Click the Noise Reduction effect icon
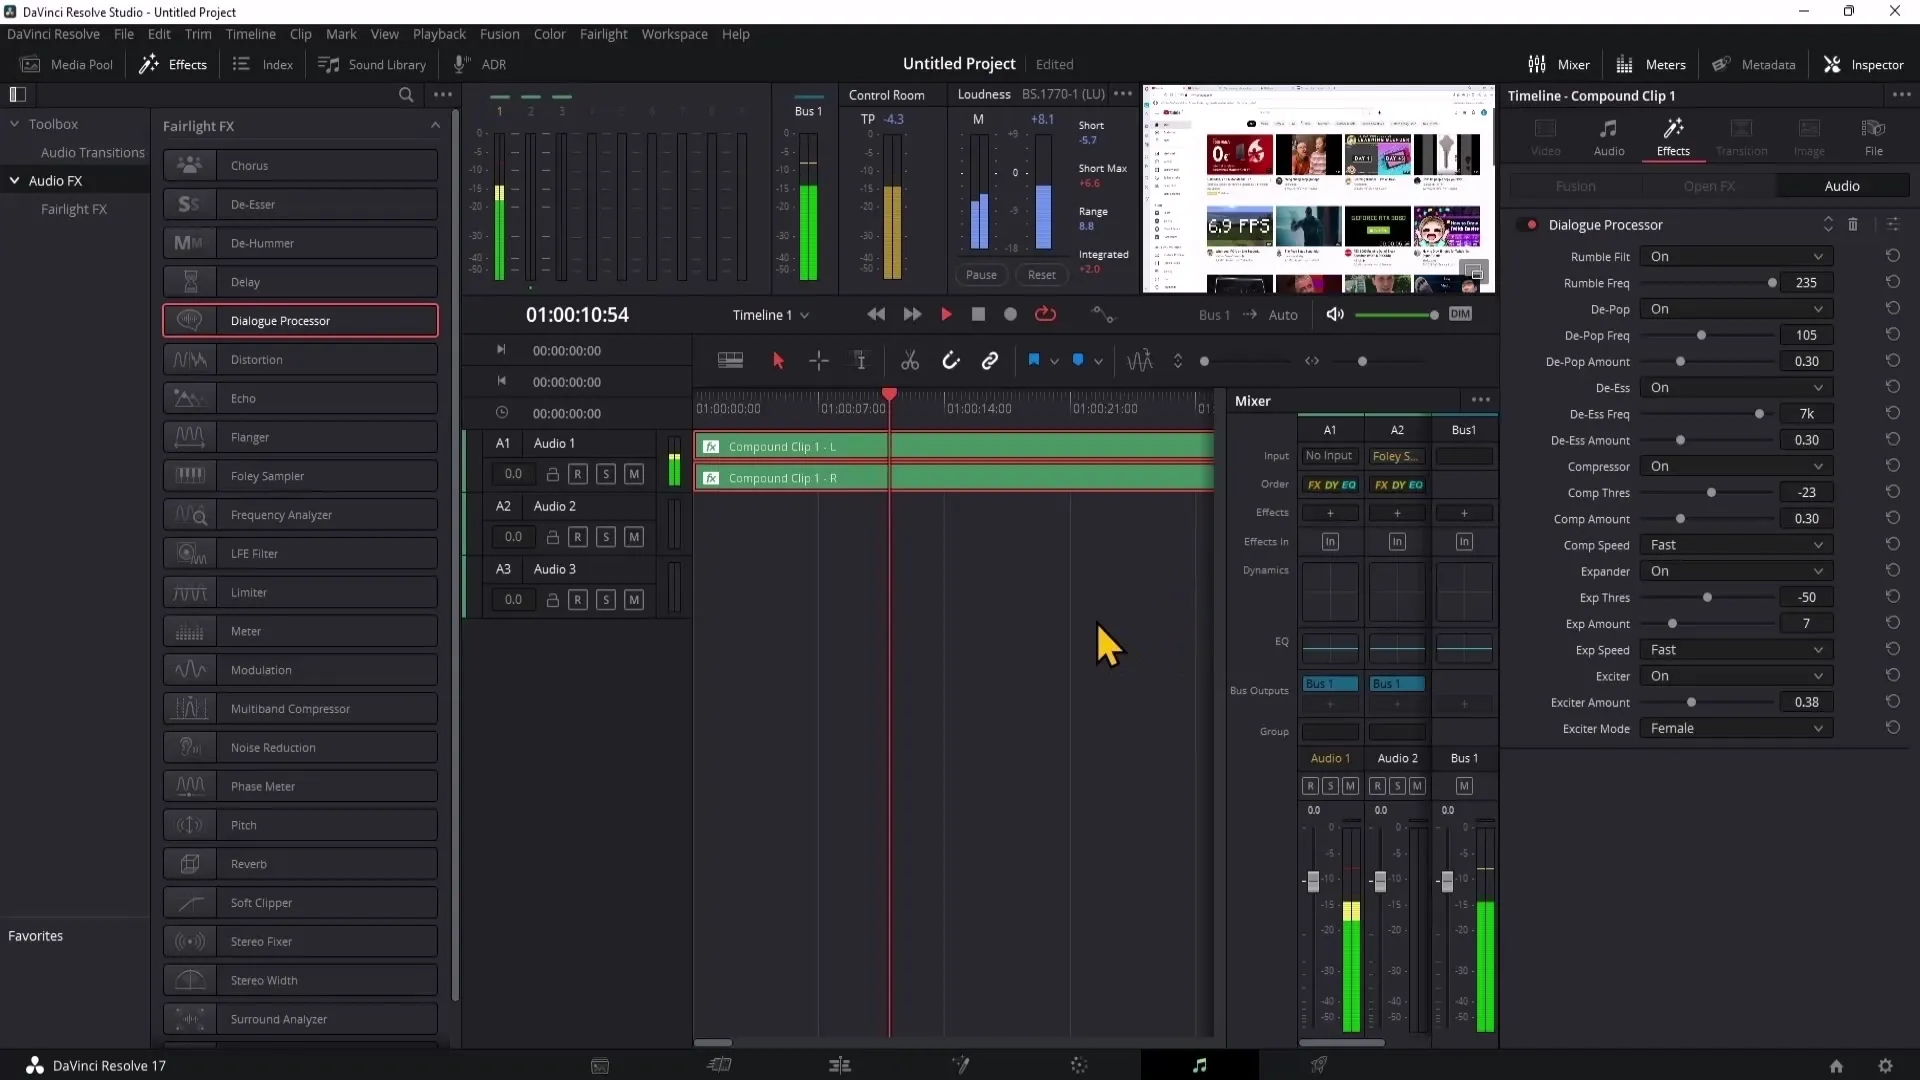The height and width of the screenshot is (1080, 1920). point(189,748)
